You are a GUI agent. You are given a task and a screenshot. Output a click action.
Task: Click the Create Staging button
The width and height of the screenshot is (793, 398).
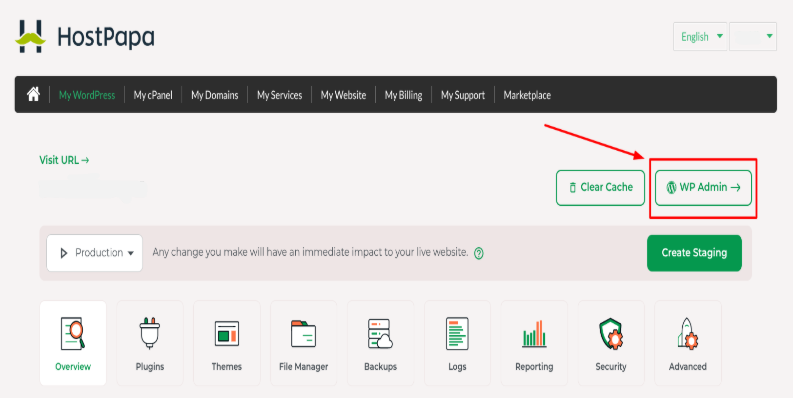(694, 253)
